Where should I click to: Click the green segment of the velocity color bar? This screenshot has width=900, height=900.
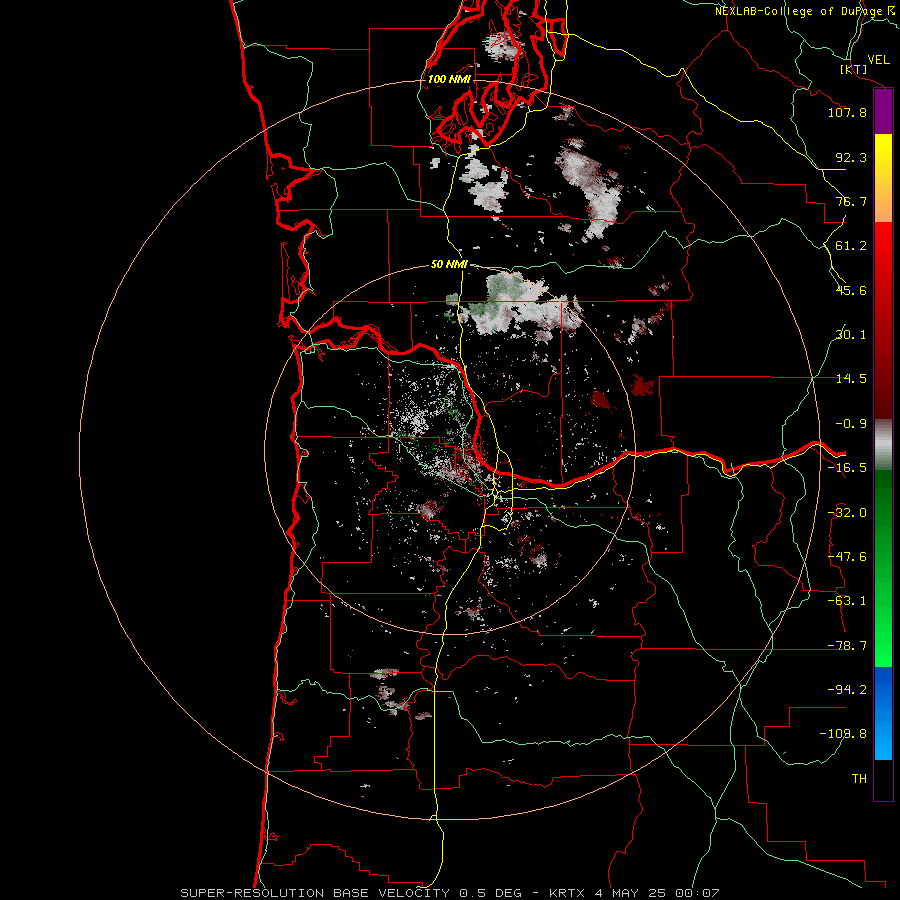pyautogui.click(x=883, y=568)
